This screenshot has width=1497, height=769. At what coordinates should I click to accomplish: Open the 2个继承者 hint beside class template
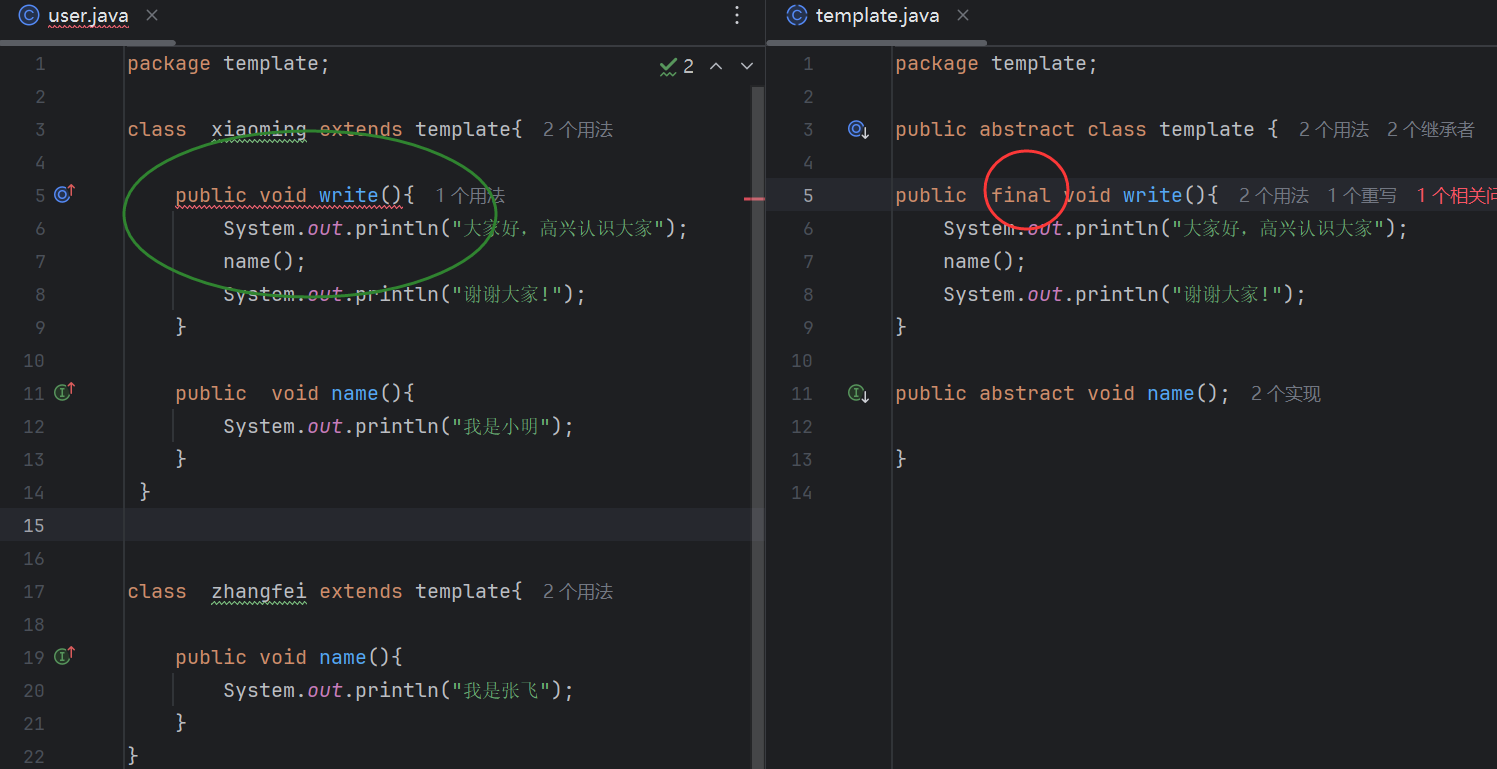click(1430, 130)
